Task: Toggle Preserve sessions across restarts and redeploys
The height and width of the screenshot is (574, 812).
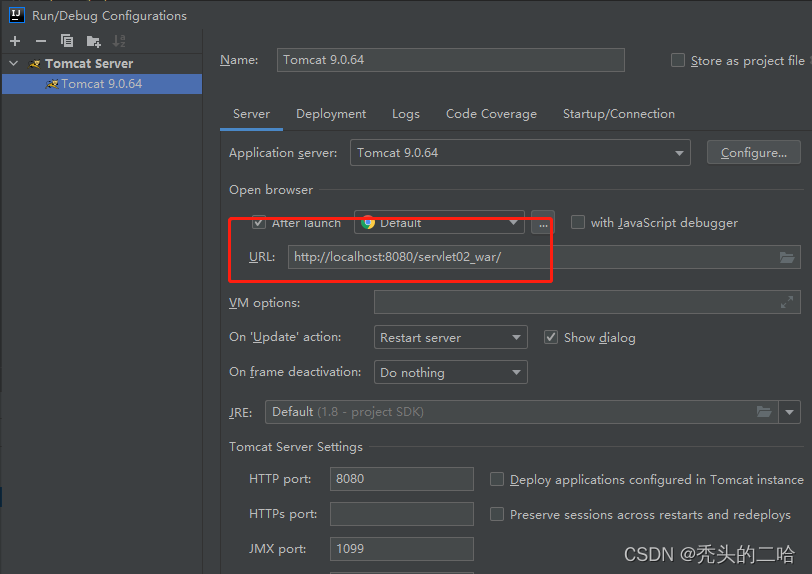Action: (497, 514)
